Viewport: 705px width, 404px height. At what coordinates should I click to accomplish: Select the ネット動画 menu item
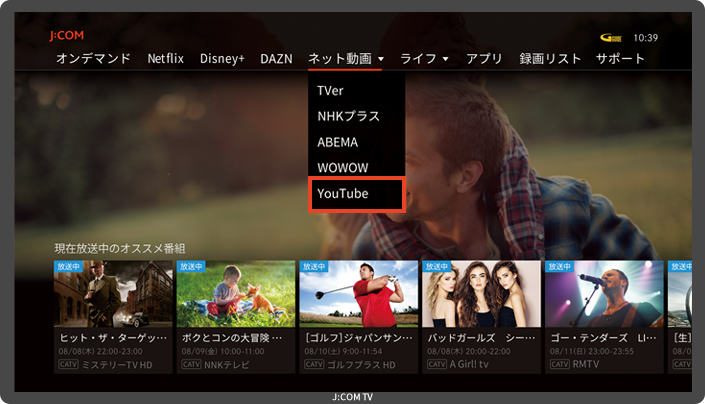340,58
